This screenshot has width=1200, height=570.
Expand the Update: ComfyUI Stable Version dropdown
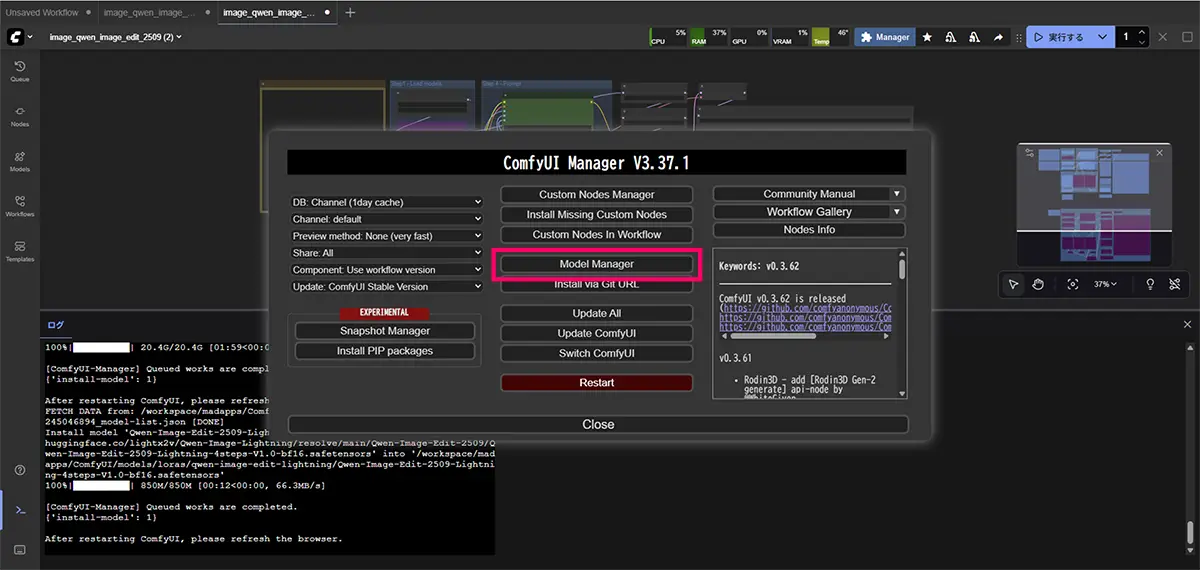coord(386,287)
